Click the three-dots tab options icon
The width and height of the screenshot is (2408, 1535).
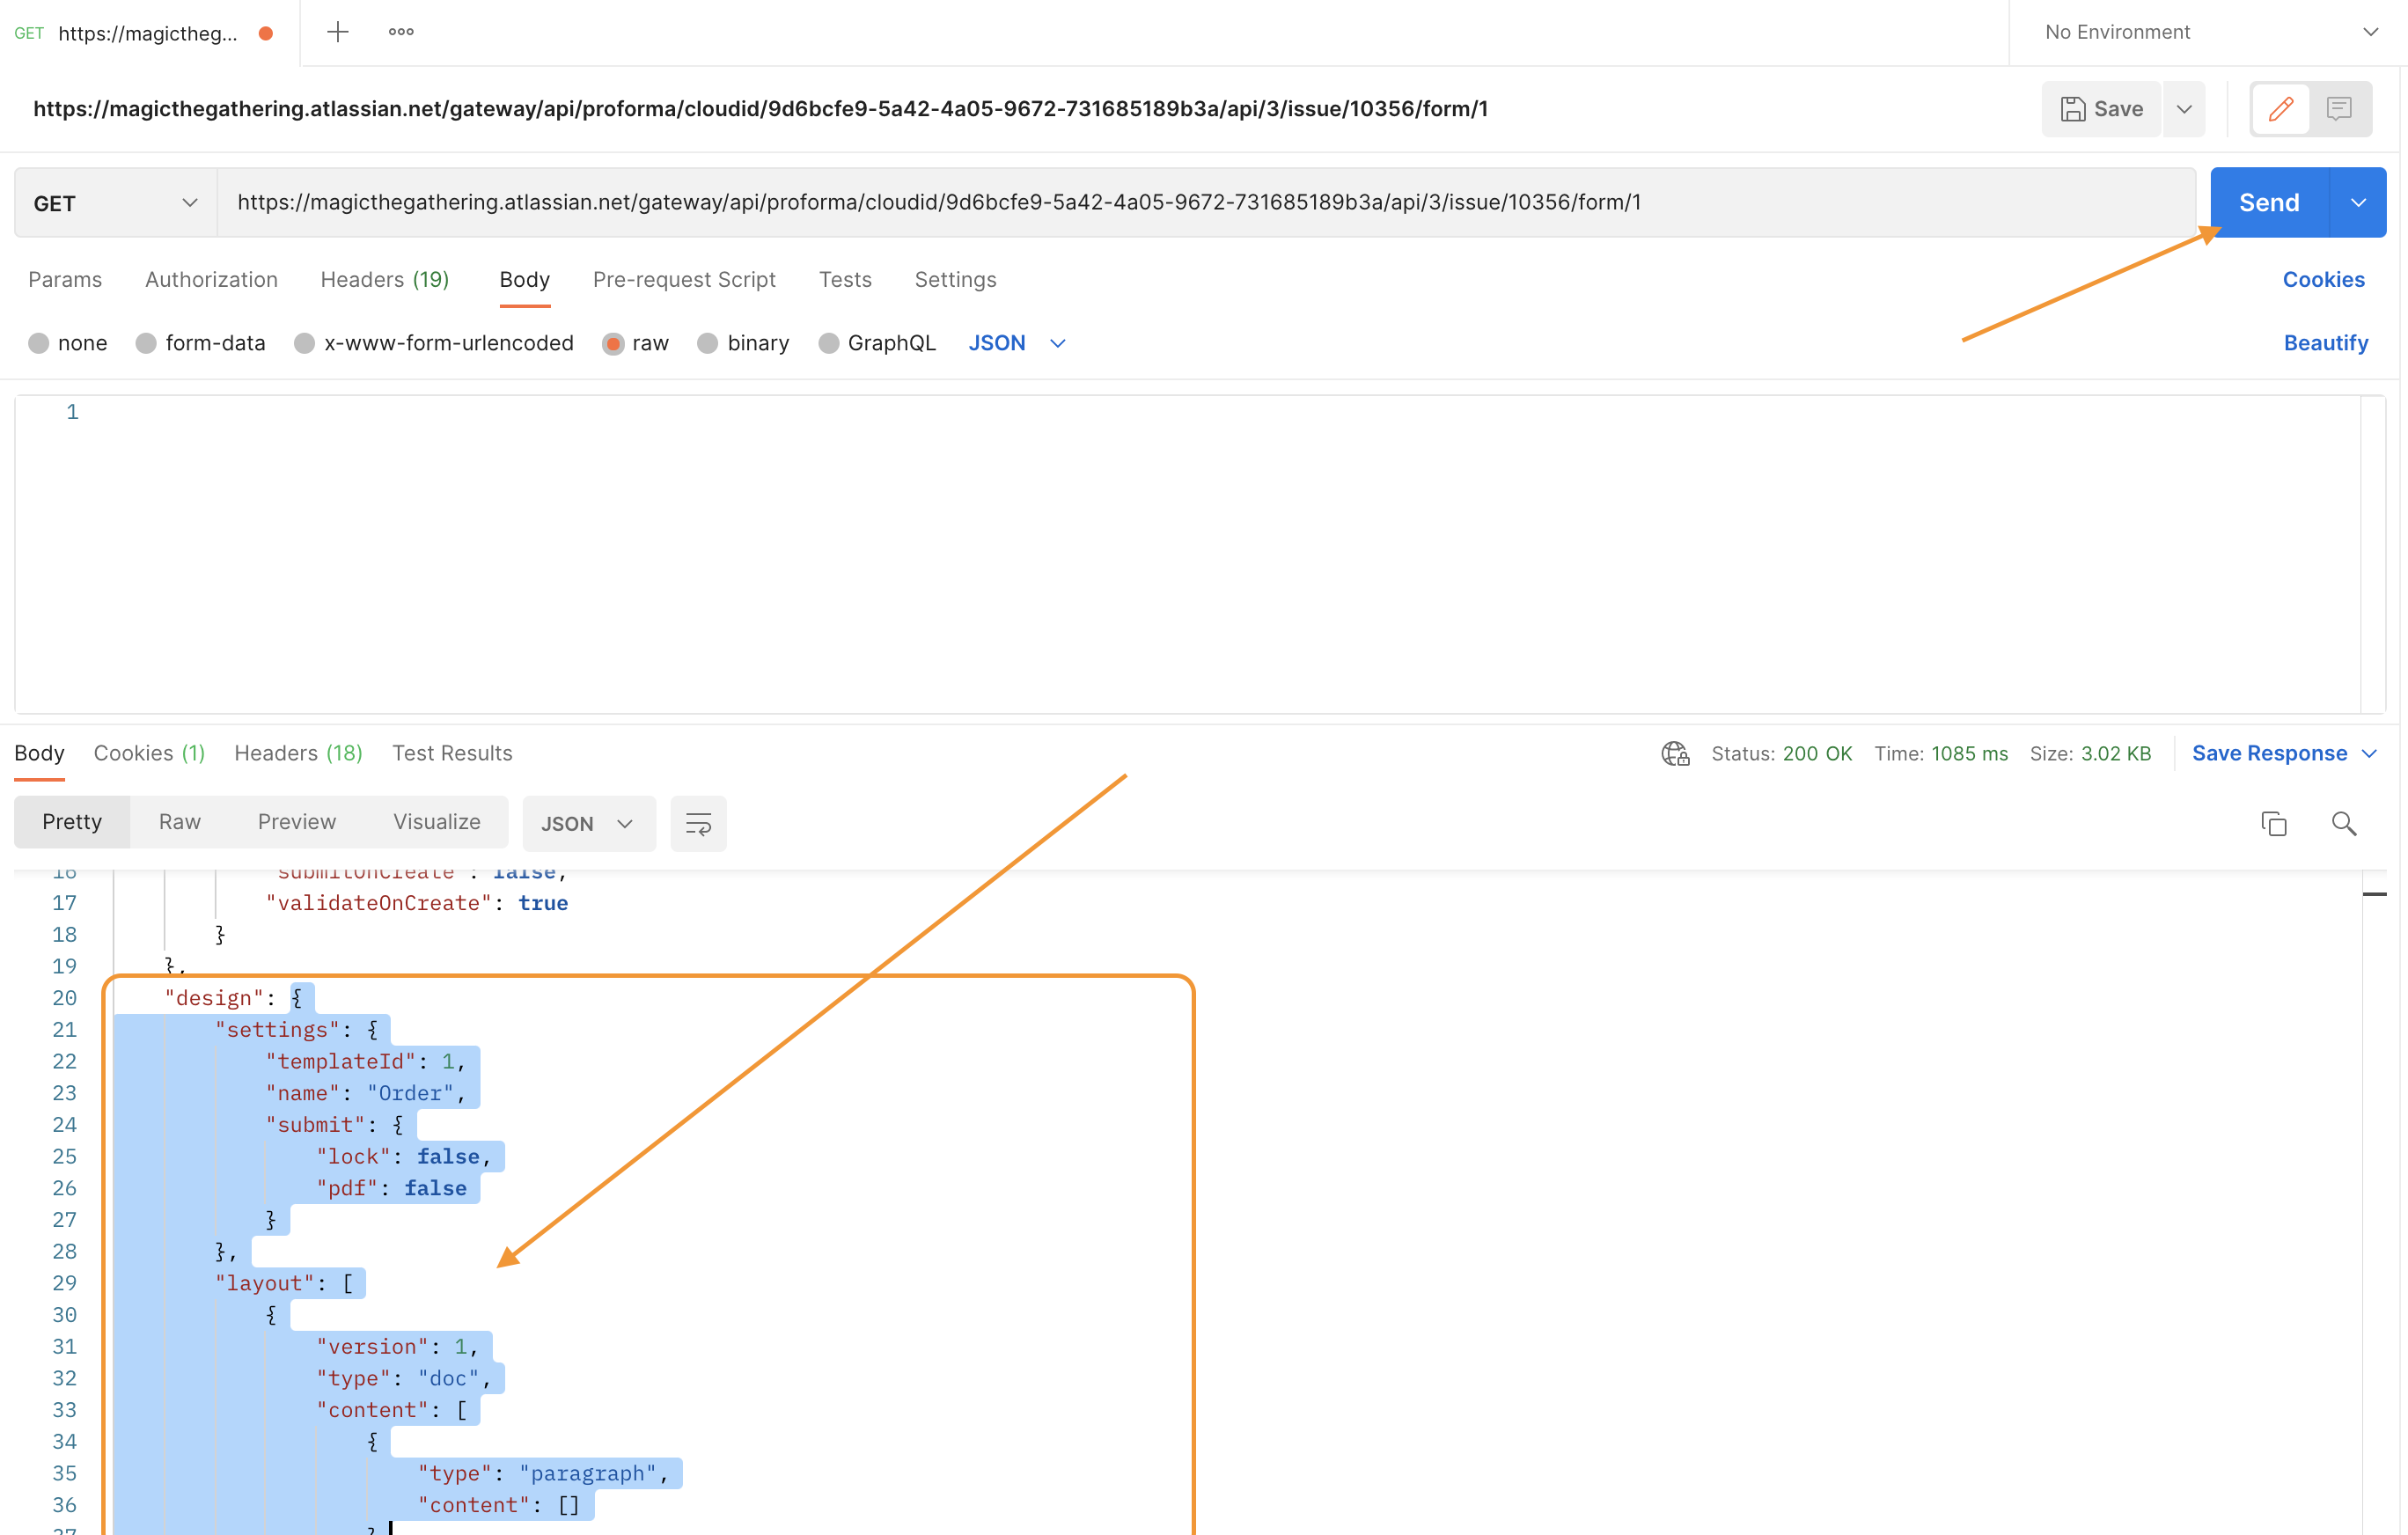(x=401, y=32)
